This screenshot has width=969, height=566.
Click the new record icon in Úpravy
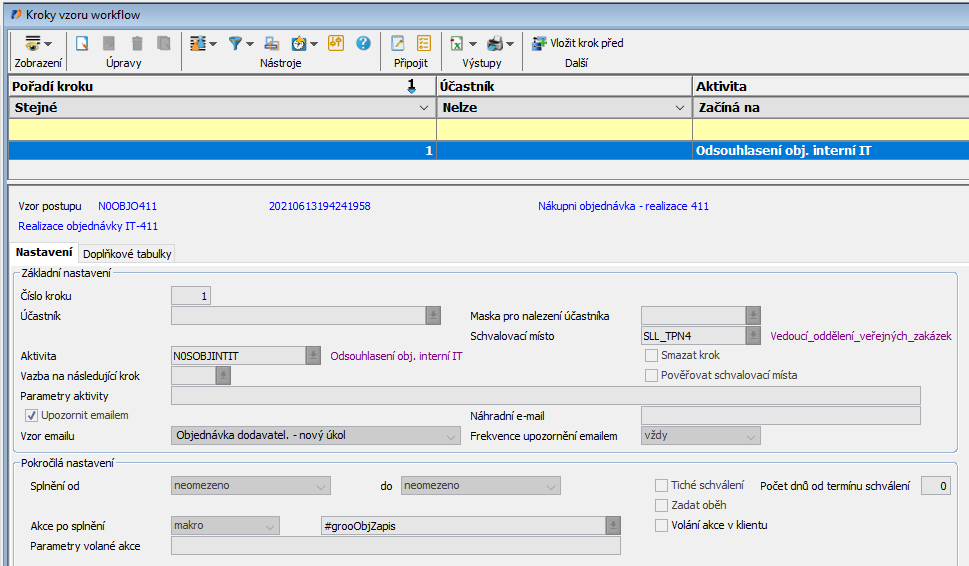click(x=82, y=43)
